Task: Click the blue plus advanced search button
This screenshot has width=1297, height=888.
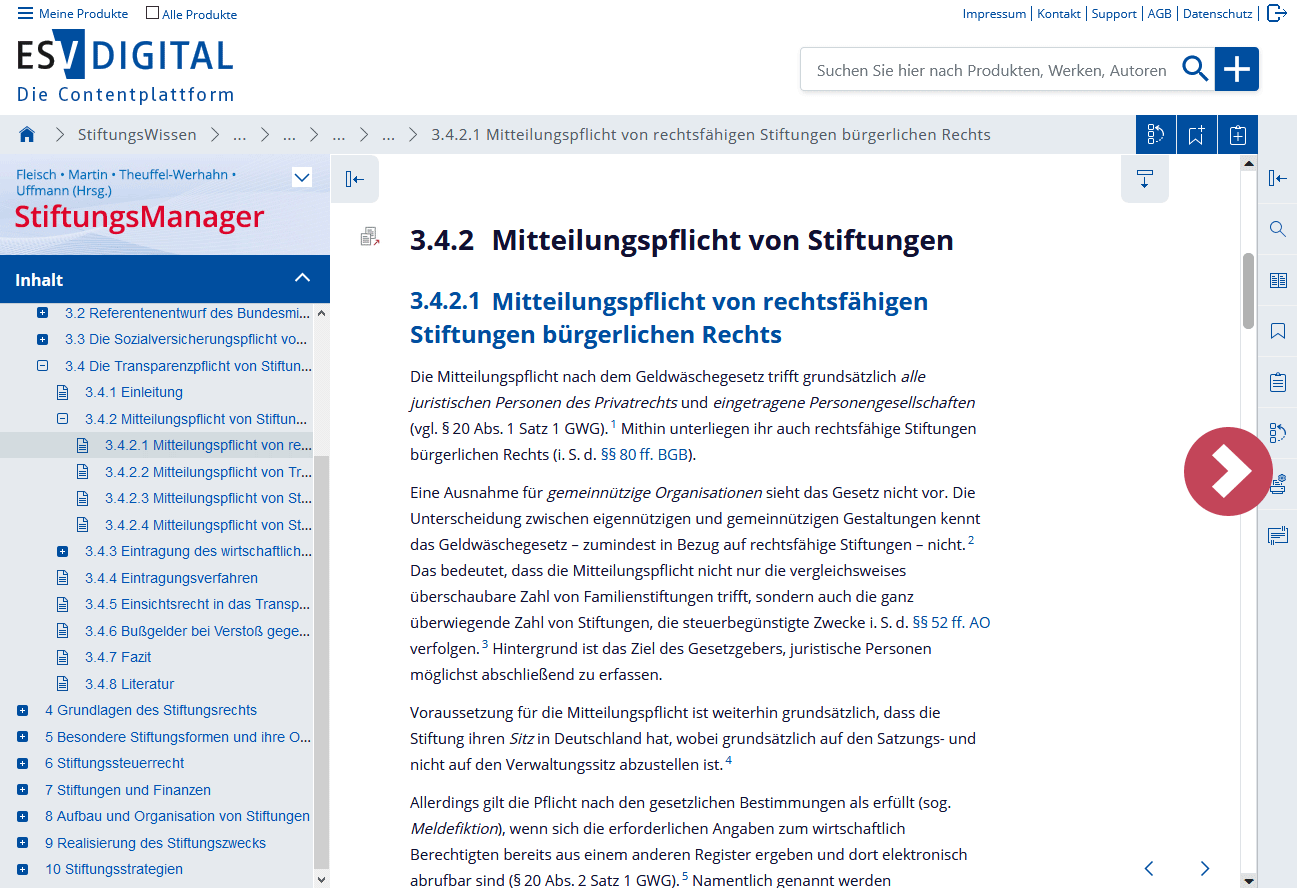Action: click(x=1237, y=69)
